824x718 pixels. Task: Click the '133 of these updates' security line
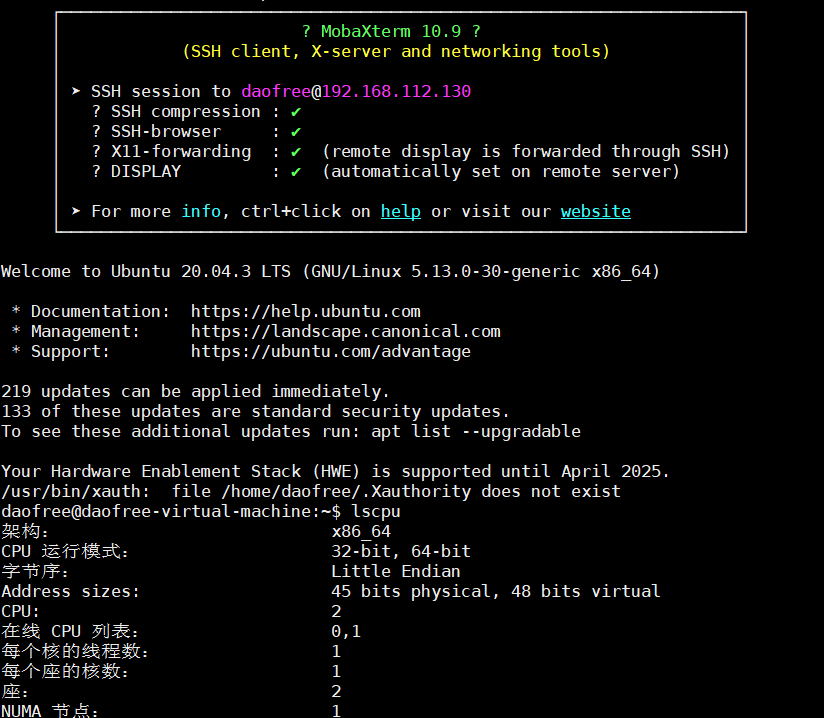[x=255, y=411]
